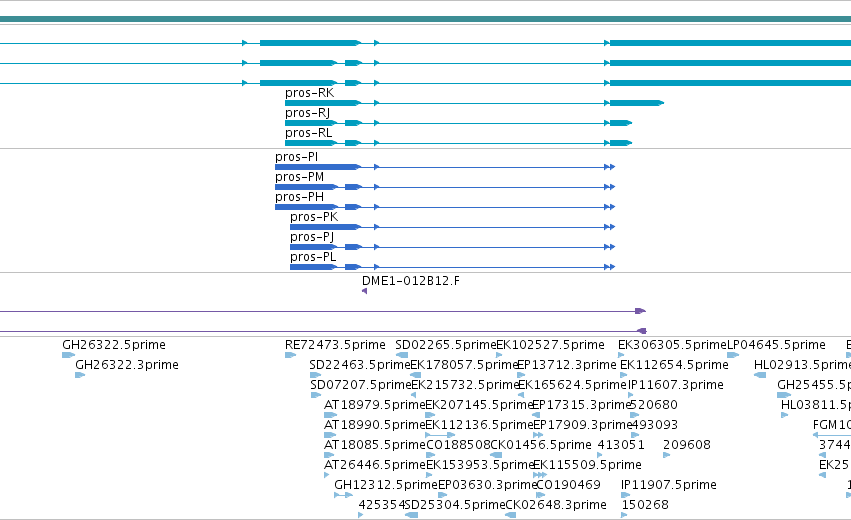The height and width of the screenshot is (520, 851).
Task: Open the EP17315.3prime EST label
Action: click(x=582, y=405)
